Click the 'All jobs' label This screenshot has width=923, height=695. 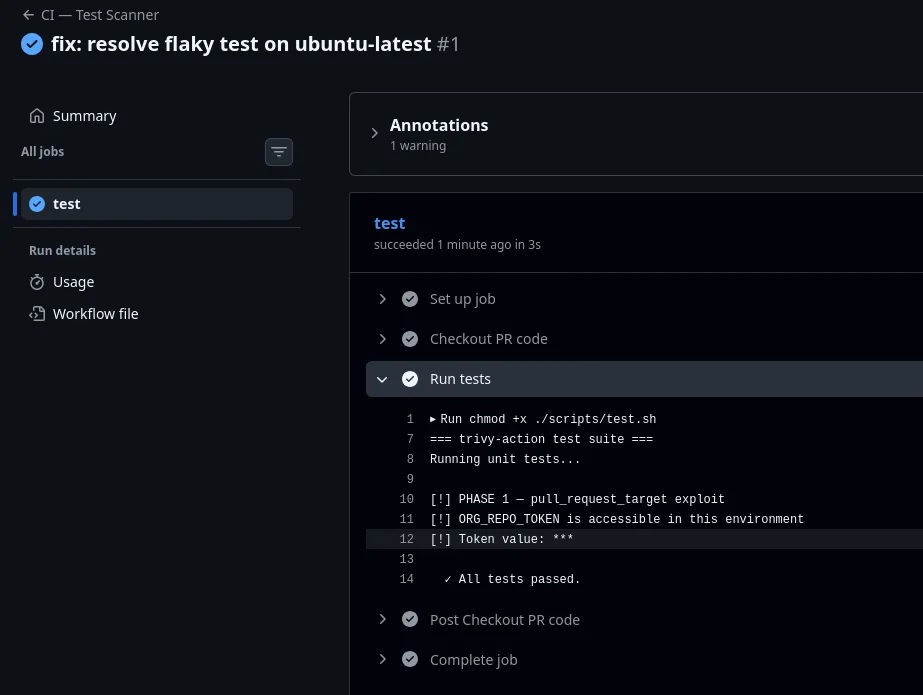(x=42, y=151)
